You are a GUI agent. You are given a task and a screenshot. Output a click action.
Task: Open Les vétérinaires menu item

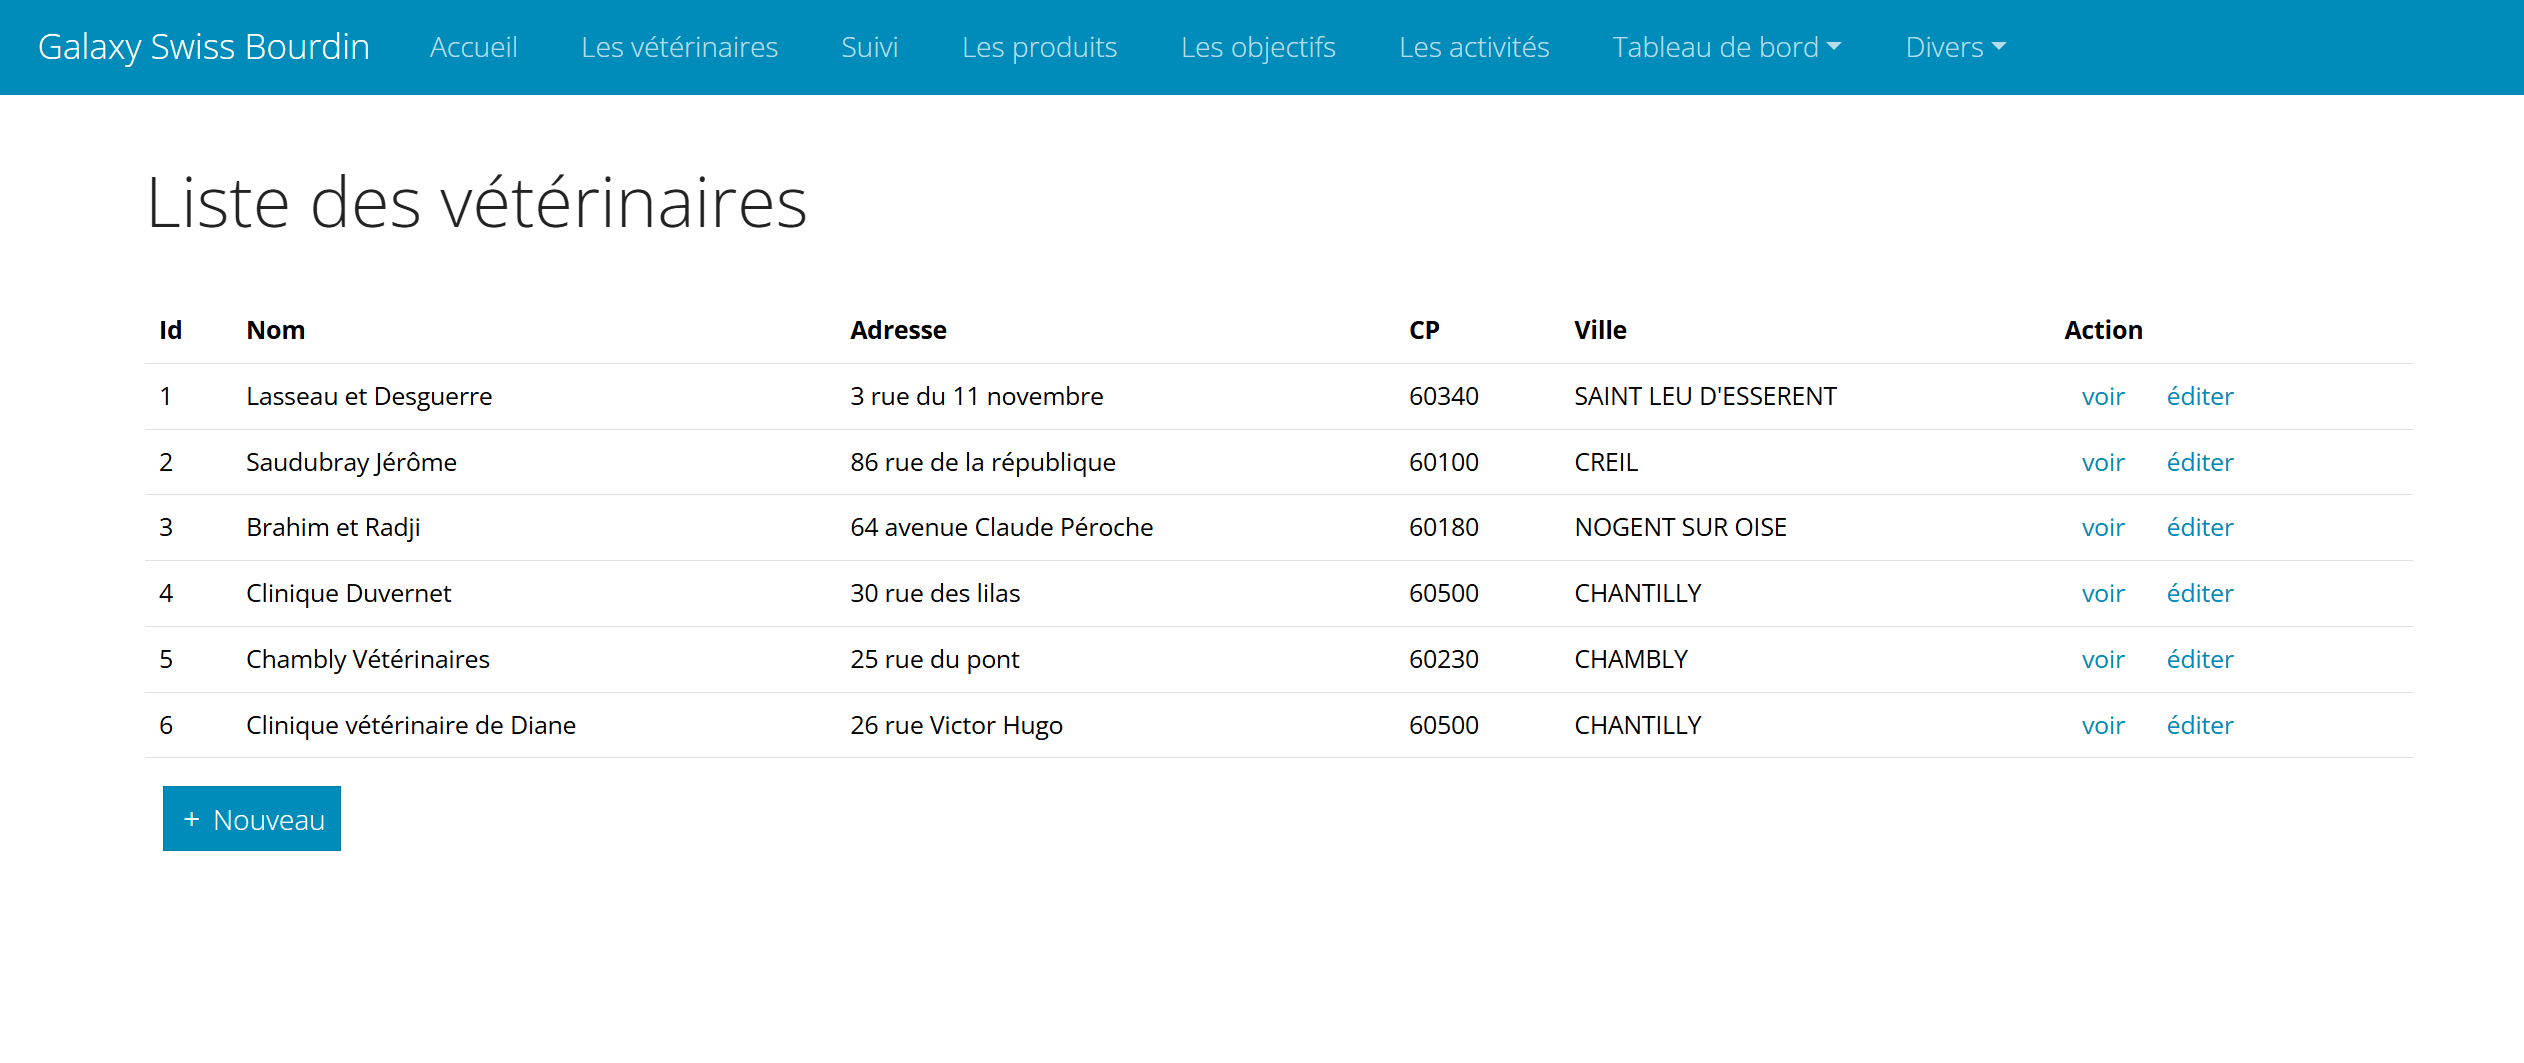[679, 47]
